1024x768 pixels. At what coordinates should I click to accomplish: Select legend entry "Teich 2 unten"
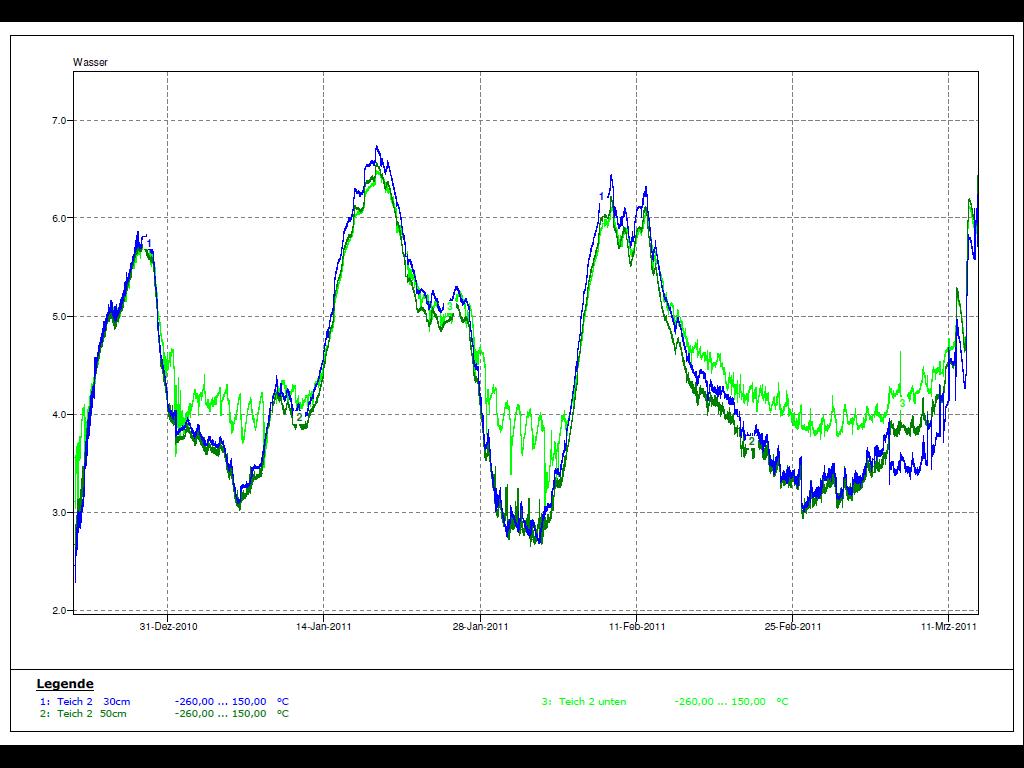point(592,701)
